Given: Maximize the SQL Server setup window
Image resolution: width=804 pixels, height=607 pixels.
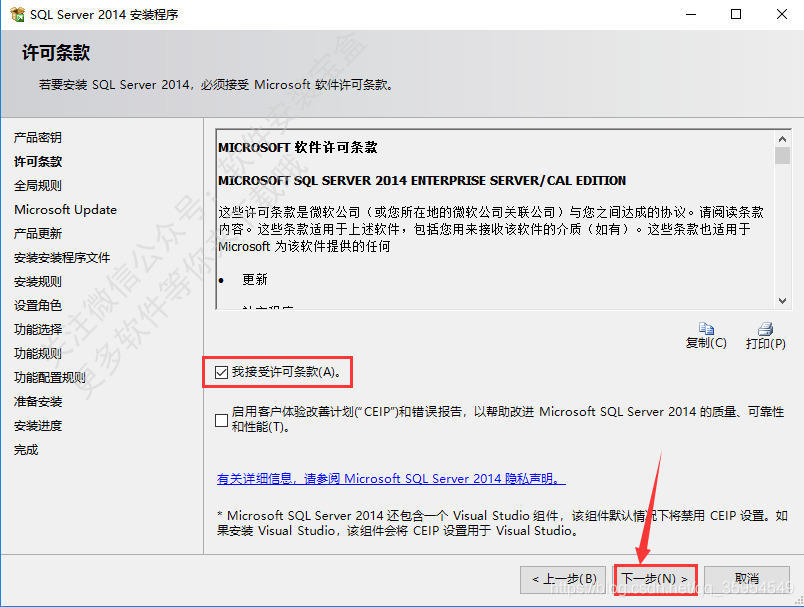Looking at the screenshot, I should coord(736,14).
